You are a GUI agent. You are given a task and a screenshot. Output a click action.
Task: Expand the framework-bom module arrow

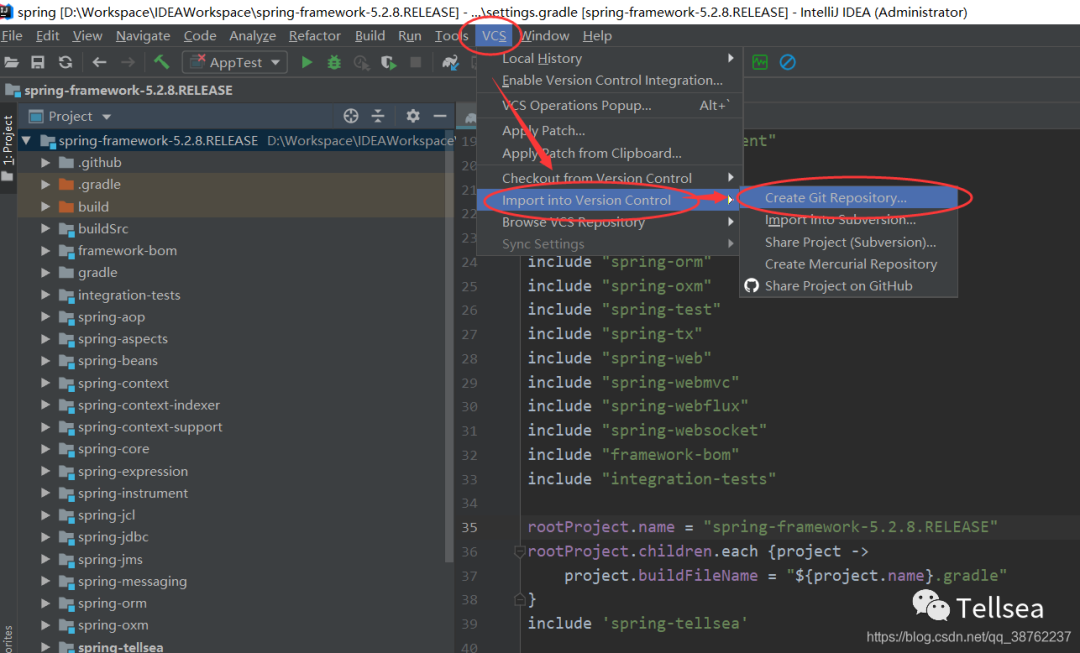click(45, 251)
